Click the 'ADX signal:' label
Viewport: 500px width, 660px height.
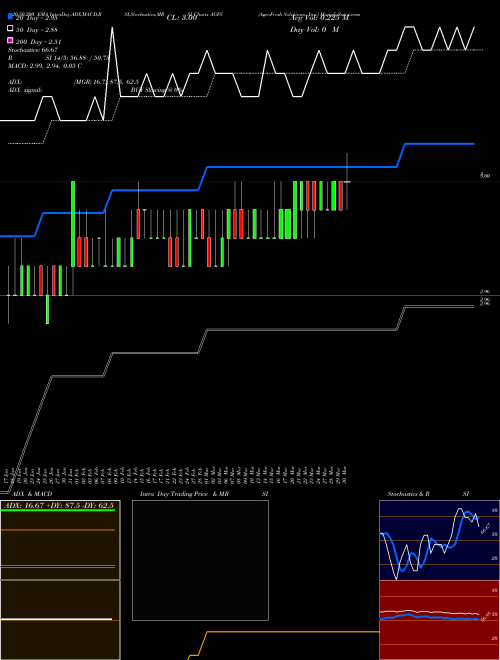25,90
